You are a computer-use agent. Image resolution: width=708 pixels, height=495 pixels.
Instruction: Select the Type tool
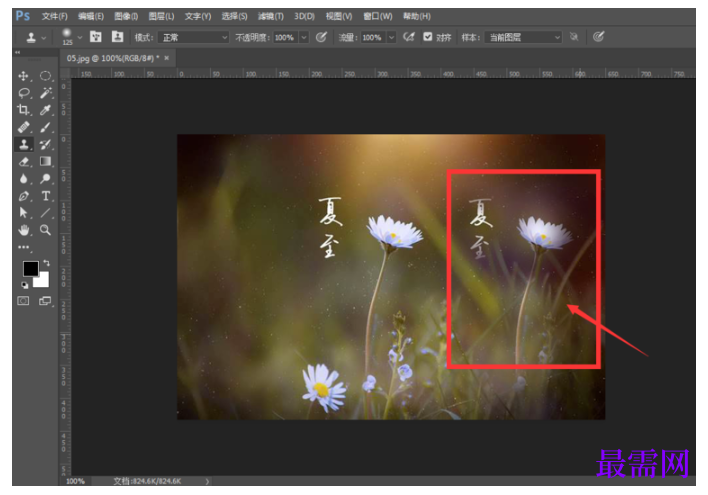point(46,196)
